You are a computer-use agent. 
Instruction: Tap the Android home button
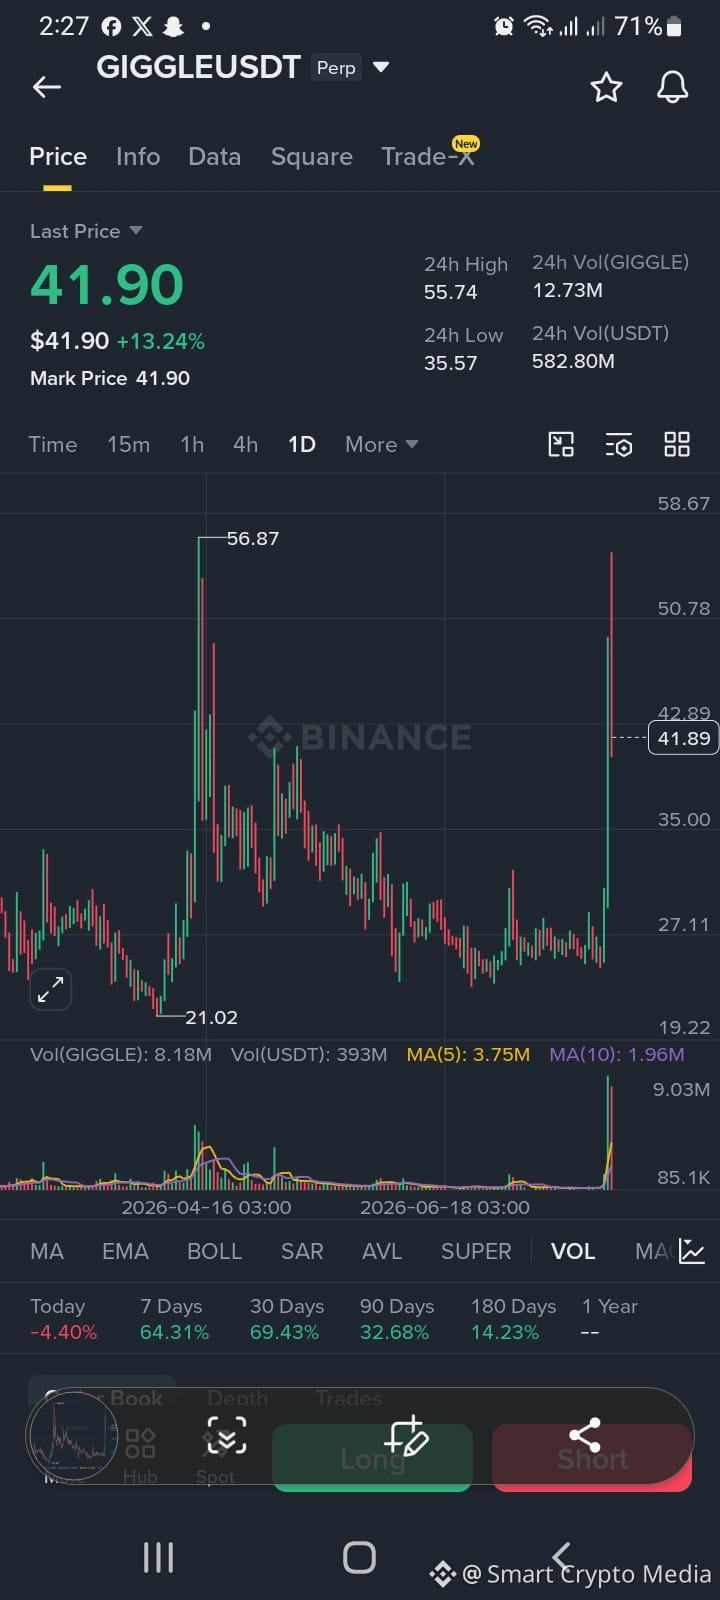[x=359, y=1557]
